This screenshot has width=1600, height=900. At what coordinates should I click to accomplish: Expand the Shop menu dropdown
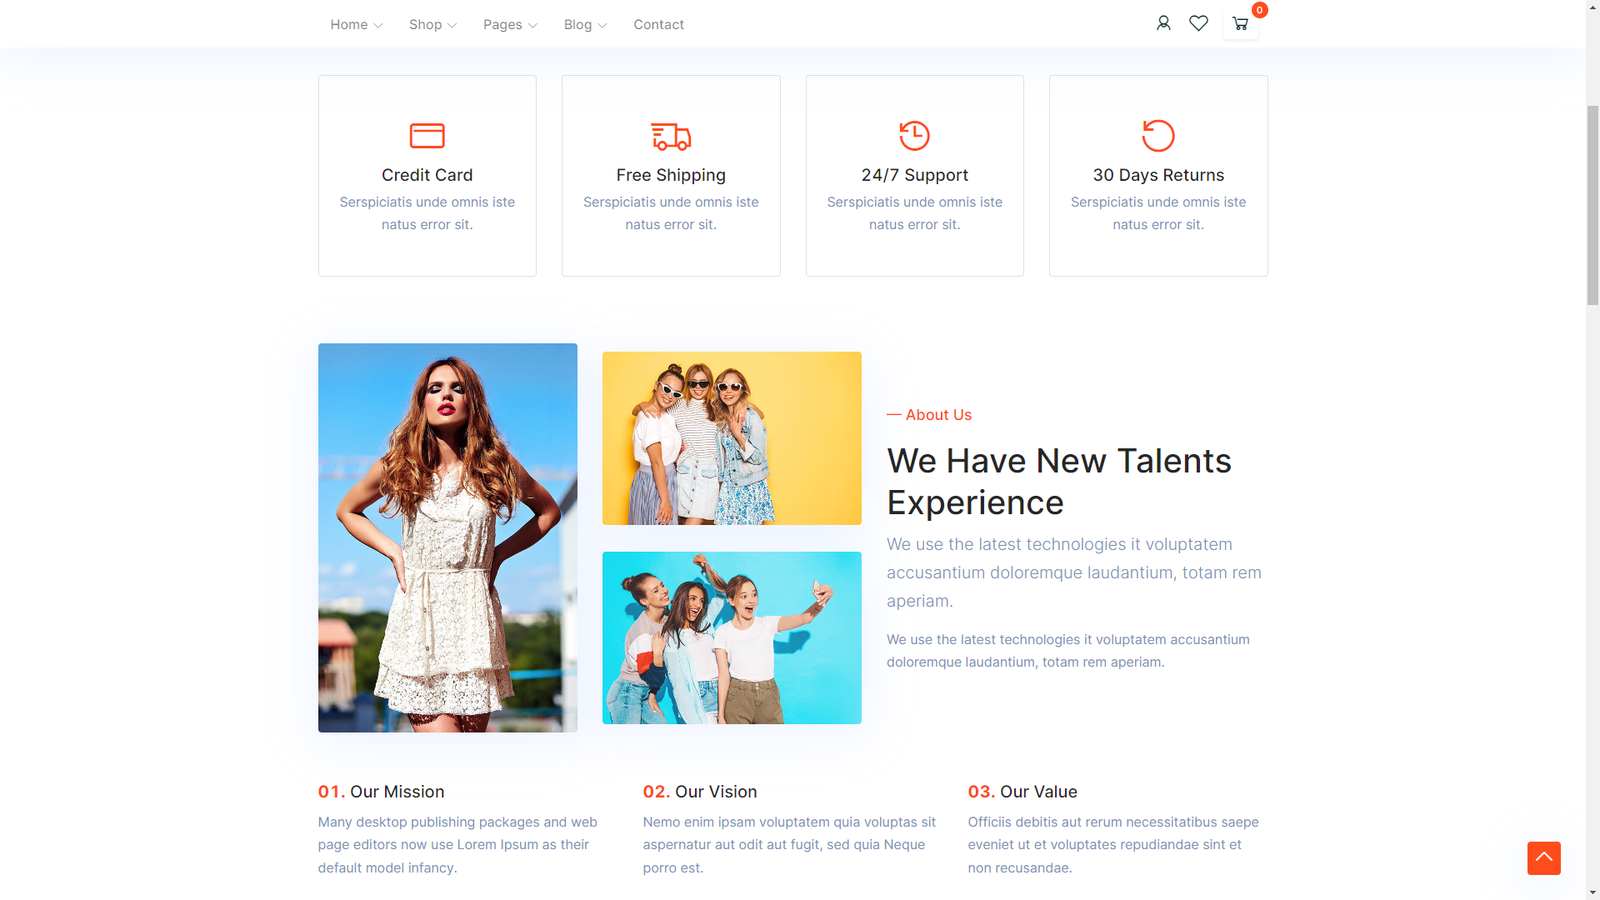coord(432,24)
